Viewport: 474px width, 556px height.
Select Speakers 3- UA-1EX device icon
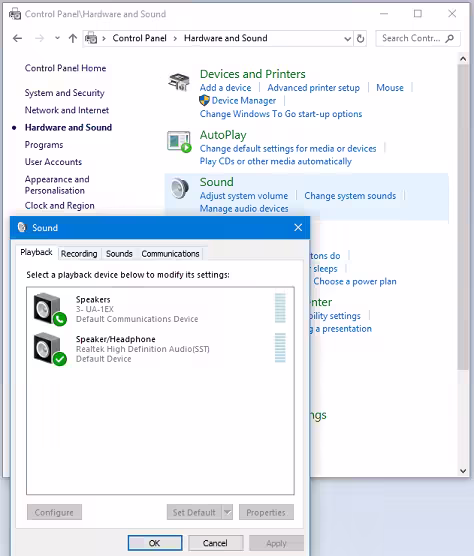click(x=50, y=309)
